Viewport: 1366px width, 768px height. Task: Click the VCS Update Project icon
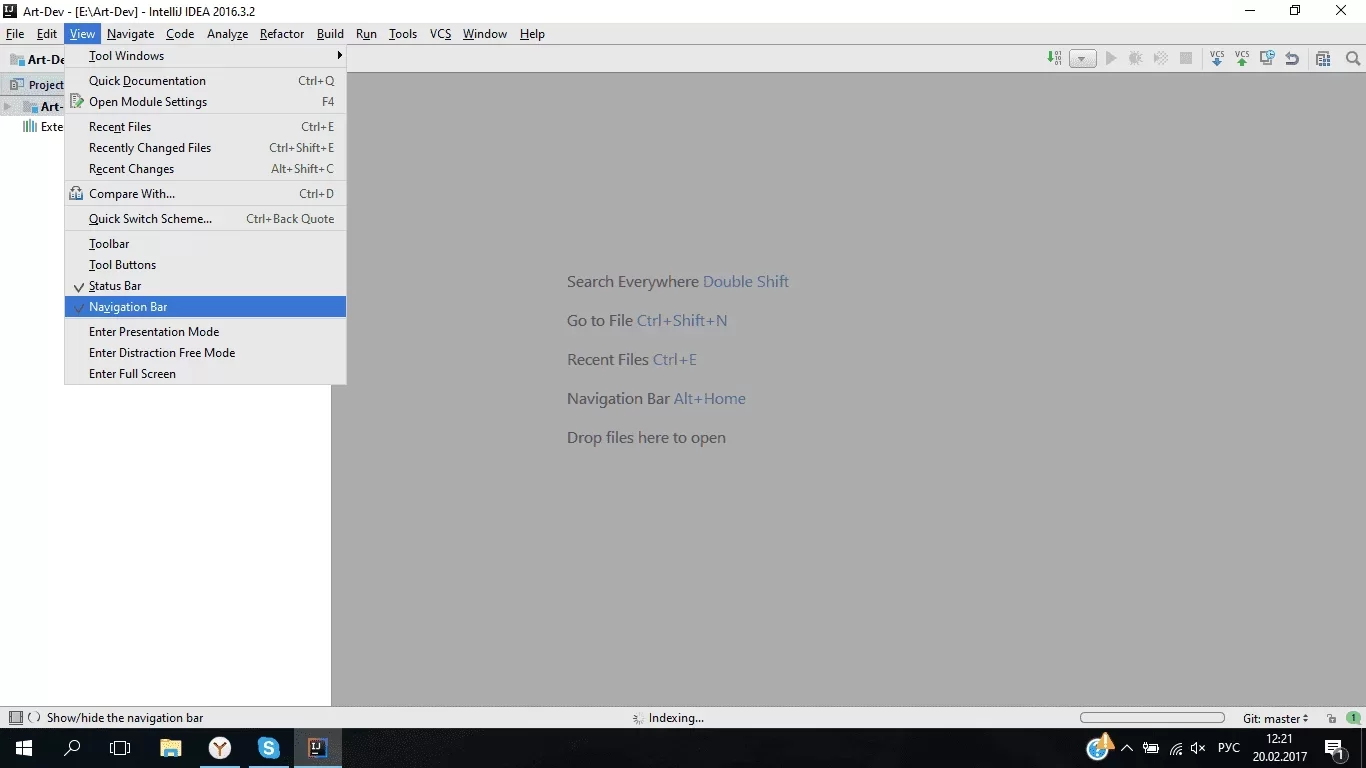(1217, 59)
